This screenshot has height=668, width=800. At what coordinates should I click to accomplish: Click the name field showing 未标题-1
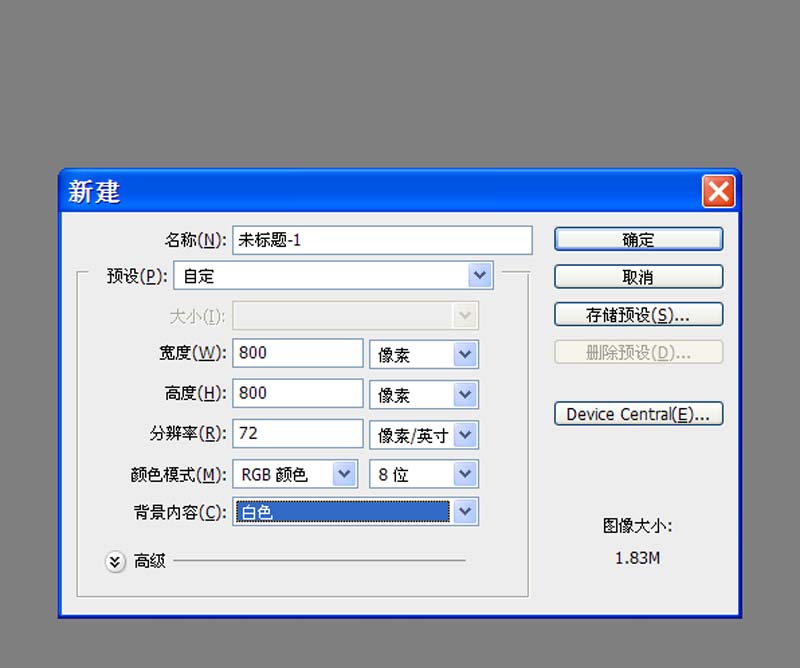coord(380,239)
